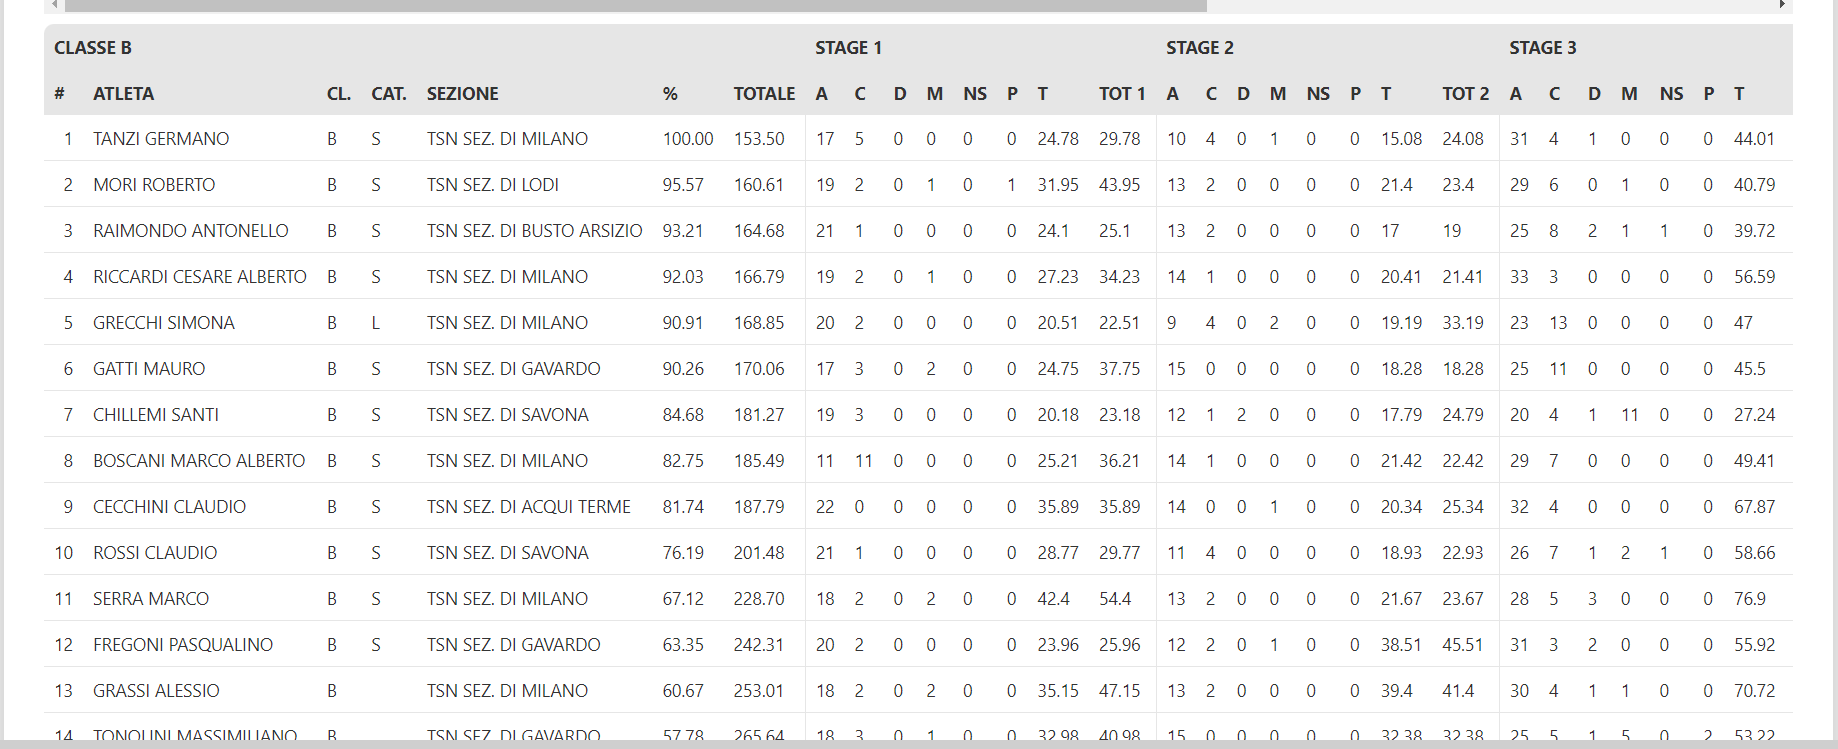The width and height of the screenshot is (1838, 749).
Task: Click the TOTALE column header
Action: (764, 94)
